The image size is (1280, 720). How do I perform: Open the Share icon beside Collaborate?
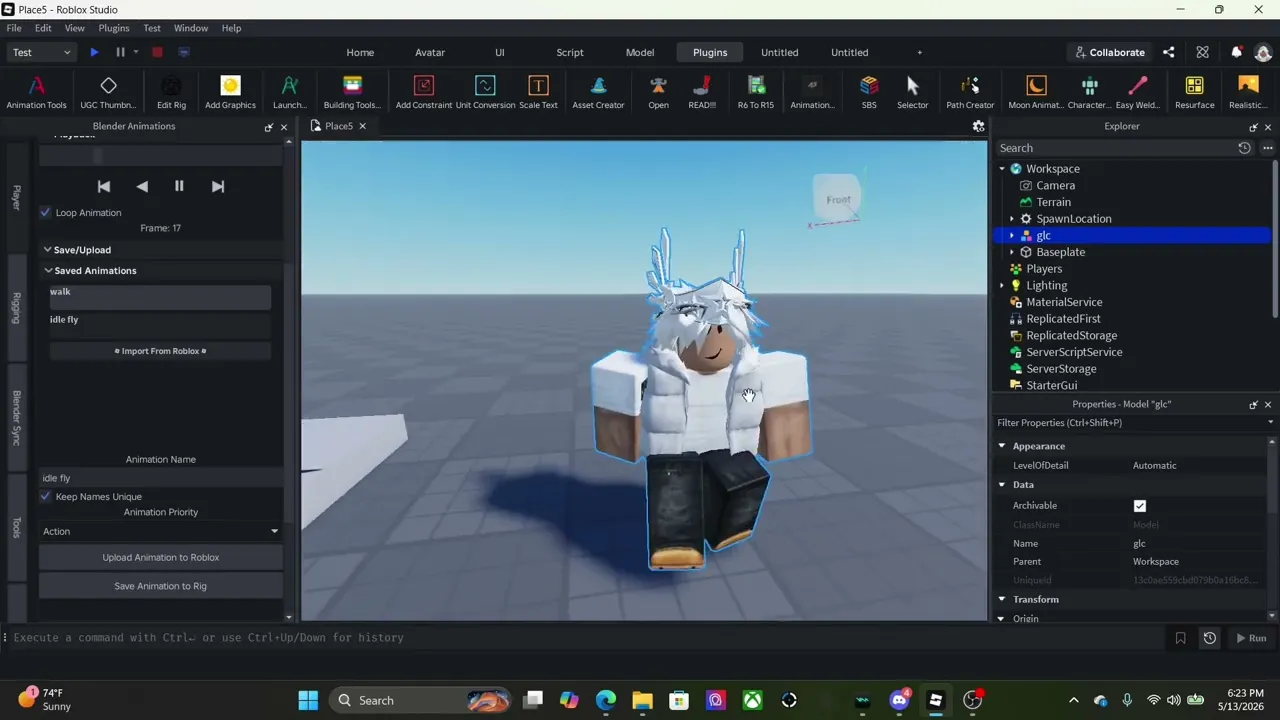[1169, 52]
